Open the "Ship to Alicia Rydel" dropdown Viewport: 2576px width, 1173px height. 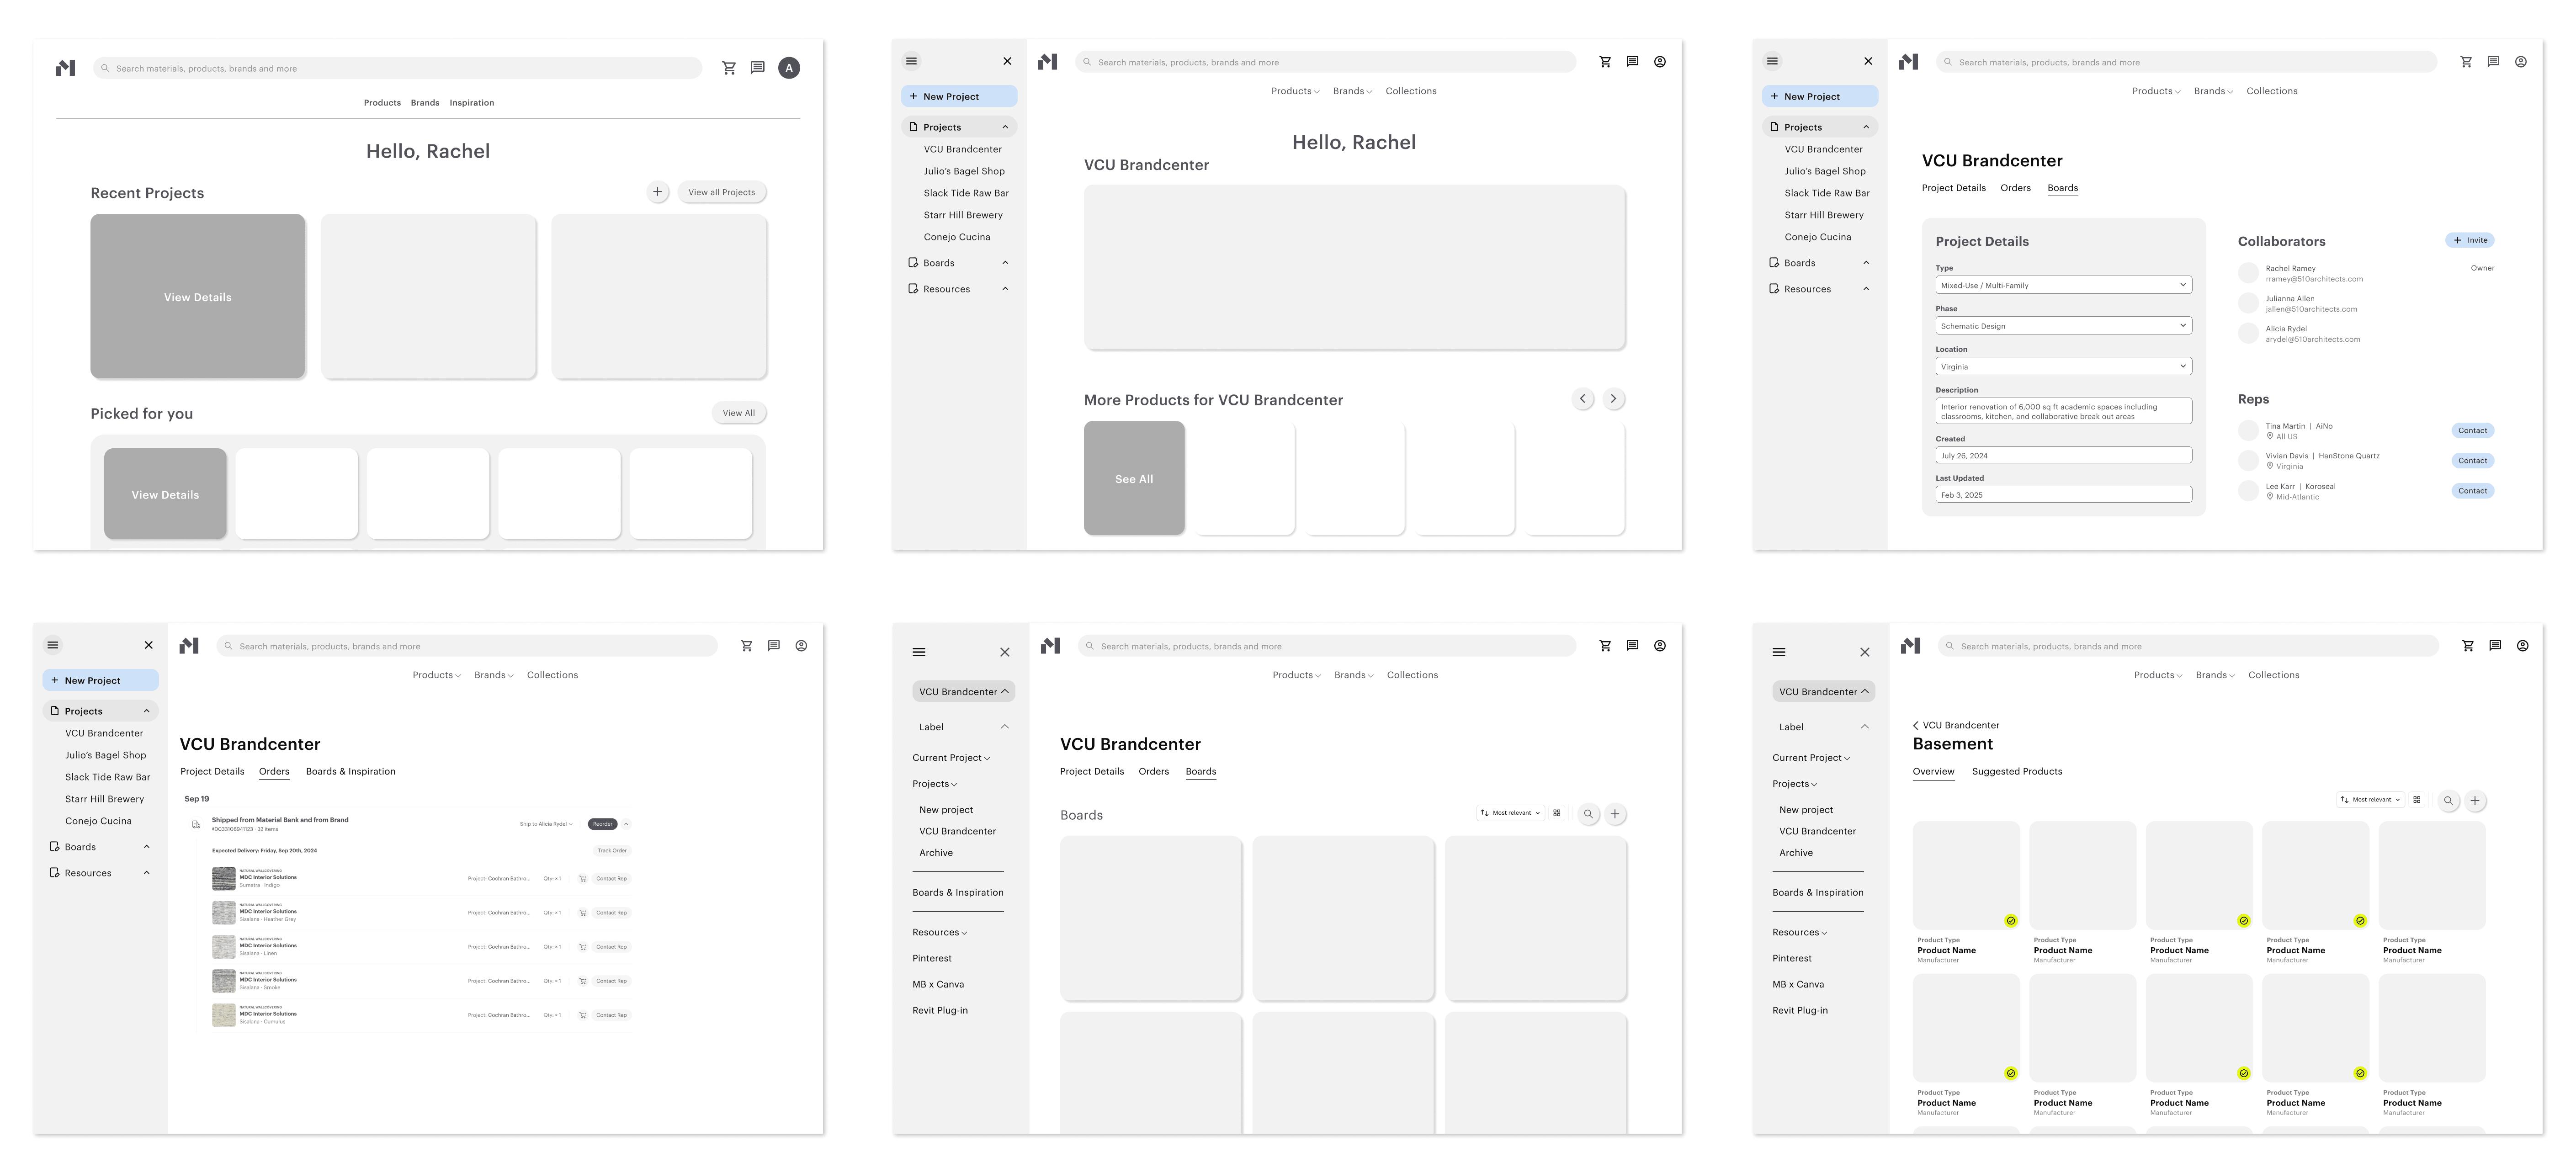click(546, 825)
